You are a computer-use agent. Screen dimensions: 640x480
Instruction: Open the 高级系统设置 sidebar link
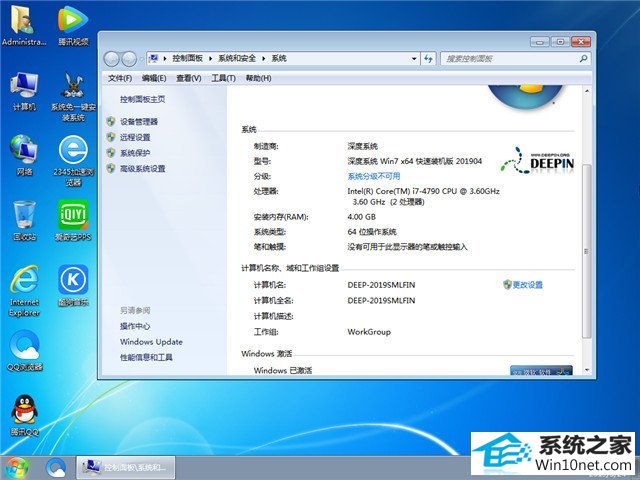[x=142, y=169]
